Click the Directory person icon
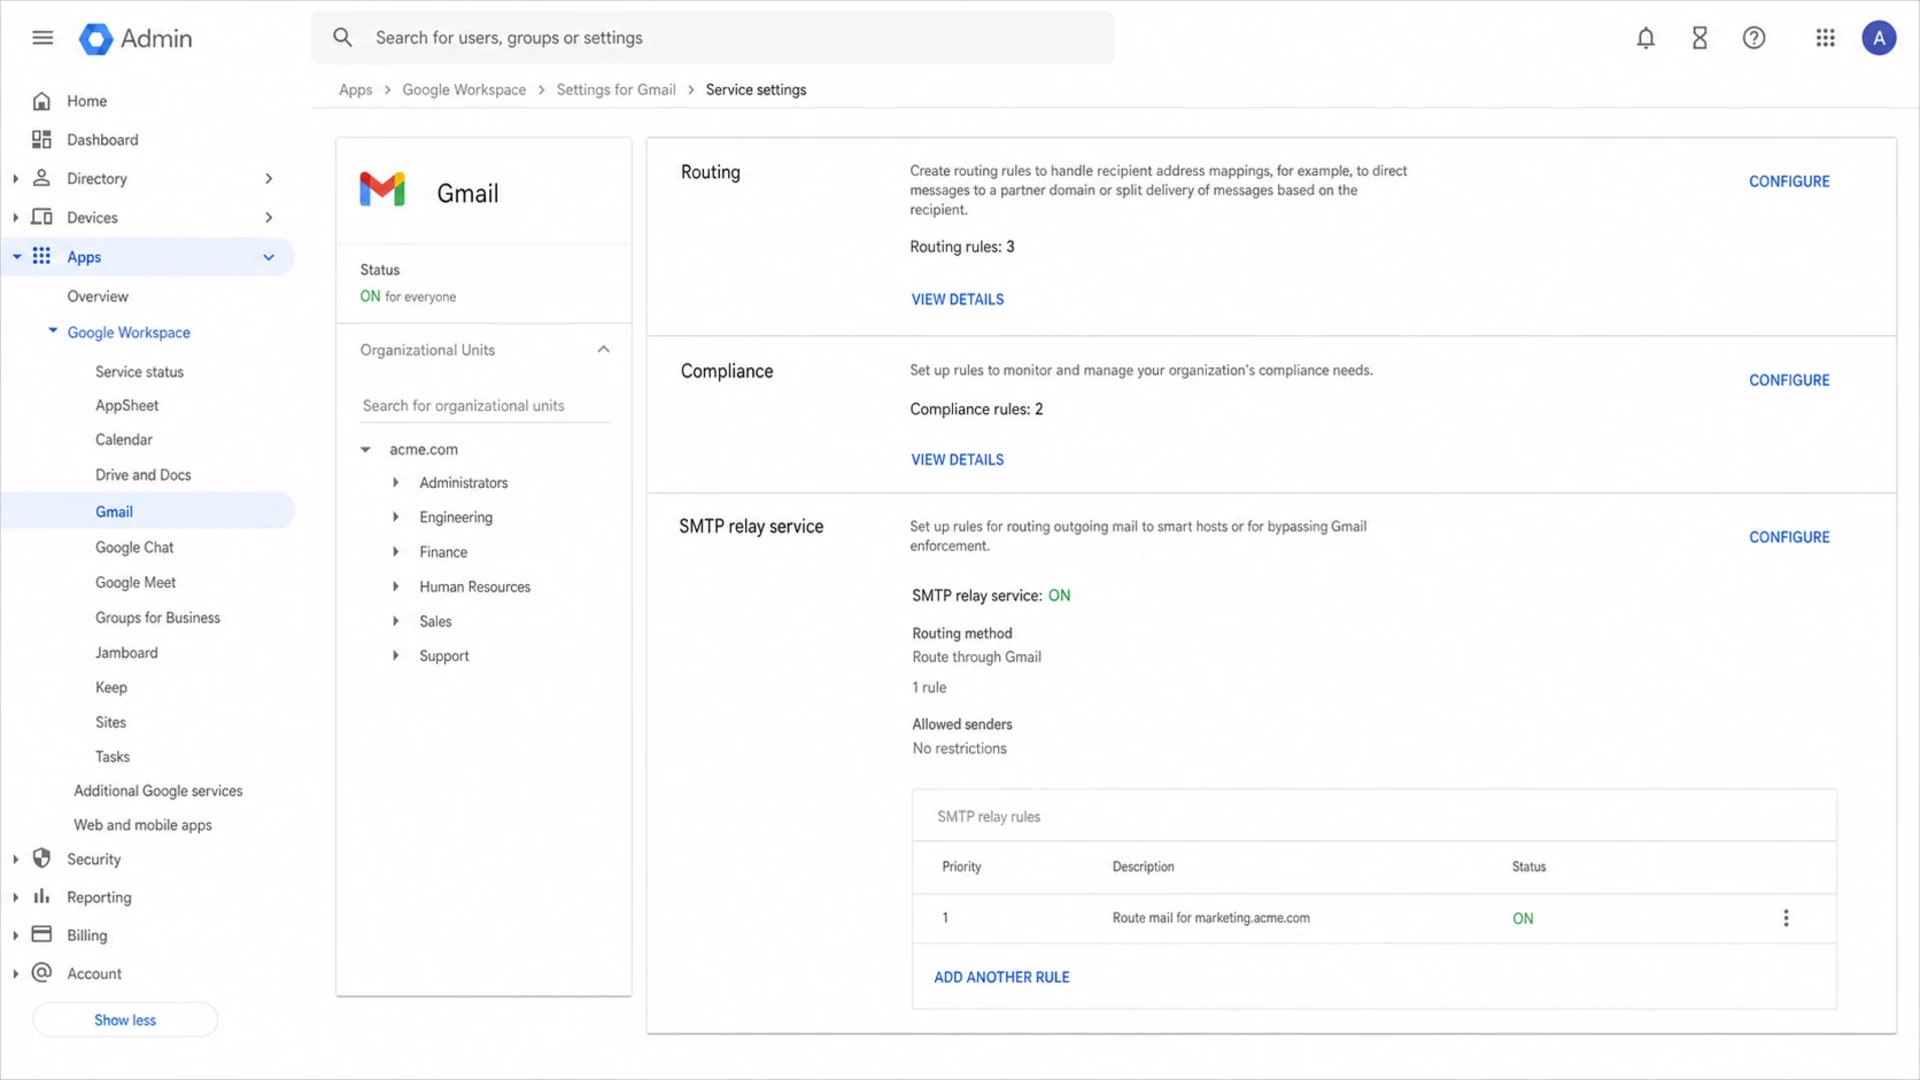This screenshot has height=1080, width=1920. (42, 178)
